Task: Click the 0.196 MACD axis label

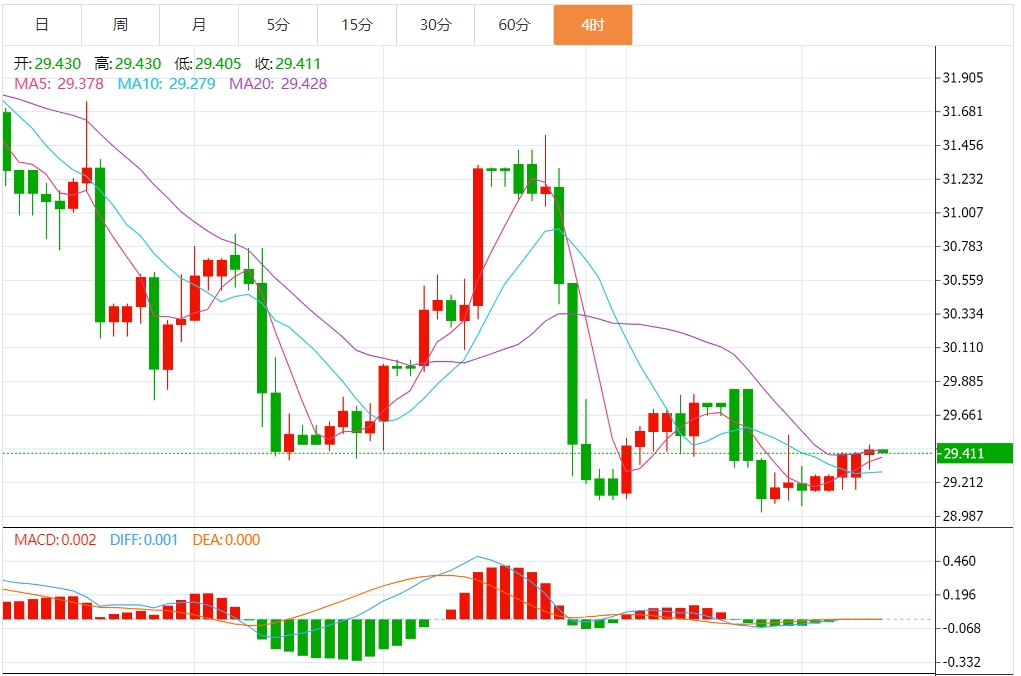Action: pyautogui.click(x=959, y=595)
